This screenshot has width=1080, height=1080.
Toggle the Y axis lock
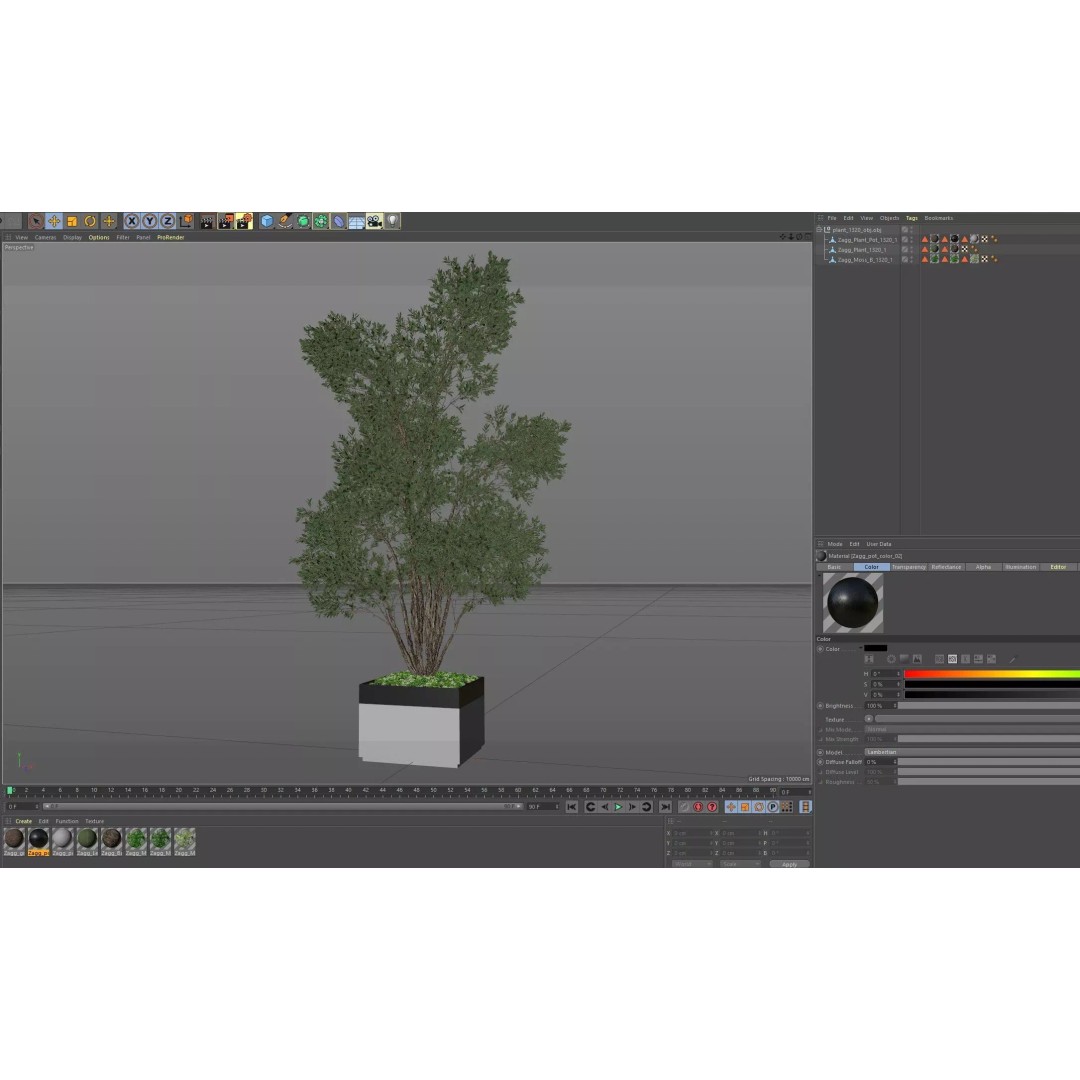(149, 221)
